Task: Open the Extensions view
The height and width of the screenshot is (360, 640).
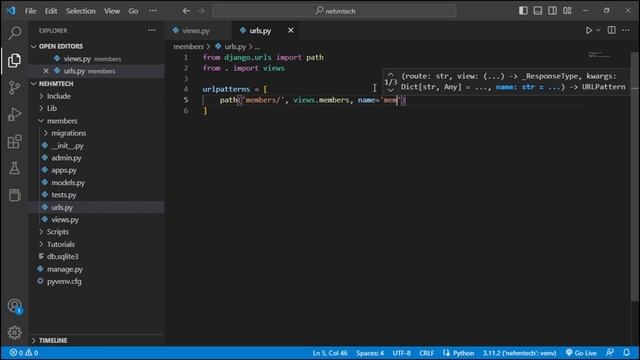Action: (15, 141)
